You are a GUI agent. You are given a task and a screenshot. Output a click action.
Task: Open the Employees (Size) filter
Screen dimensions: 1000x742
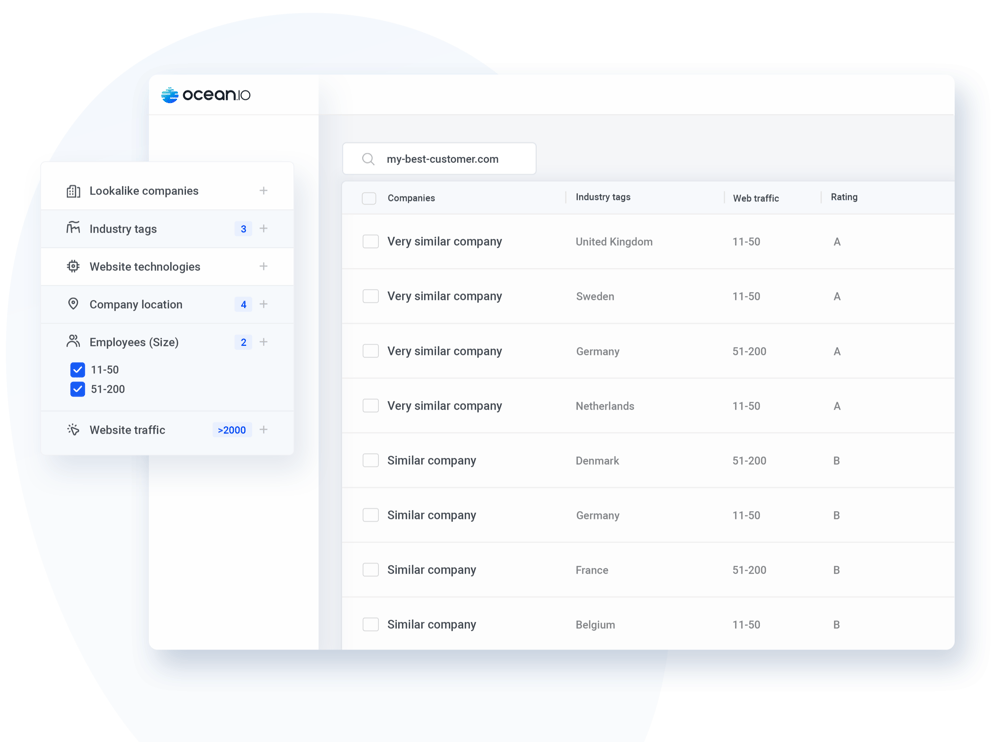167,342
